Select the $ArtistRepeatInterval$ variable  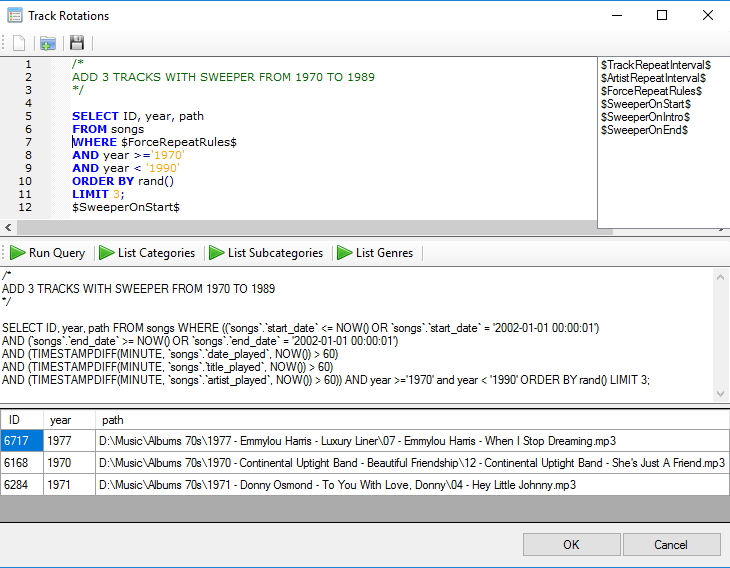(x=653, y=78)
